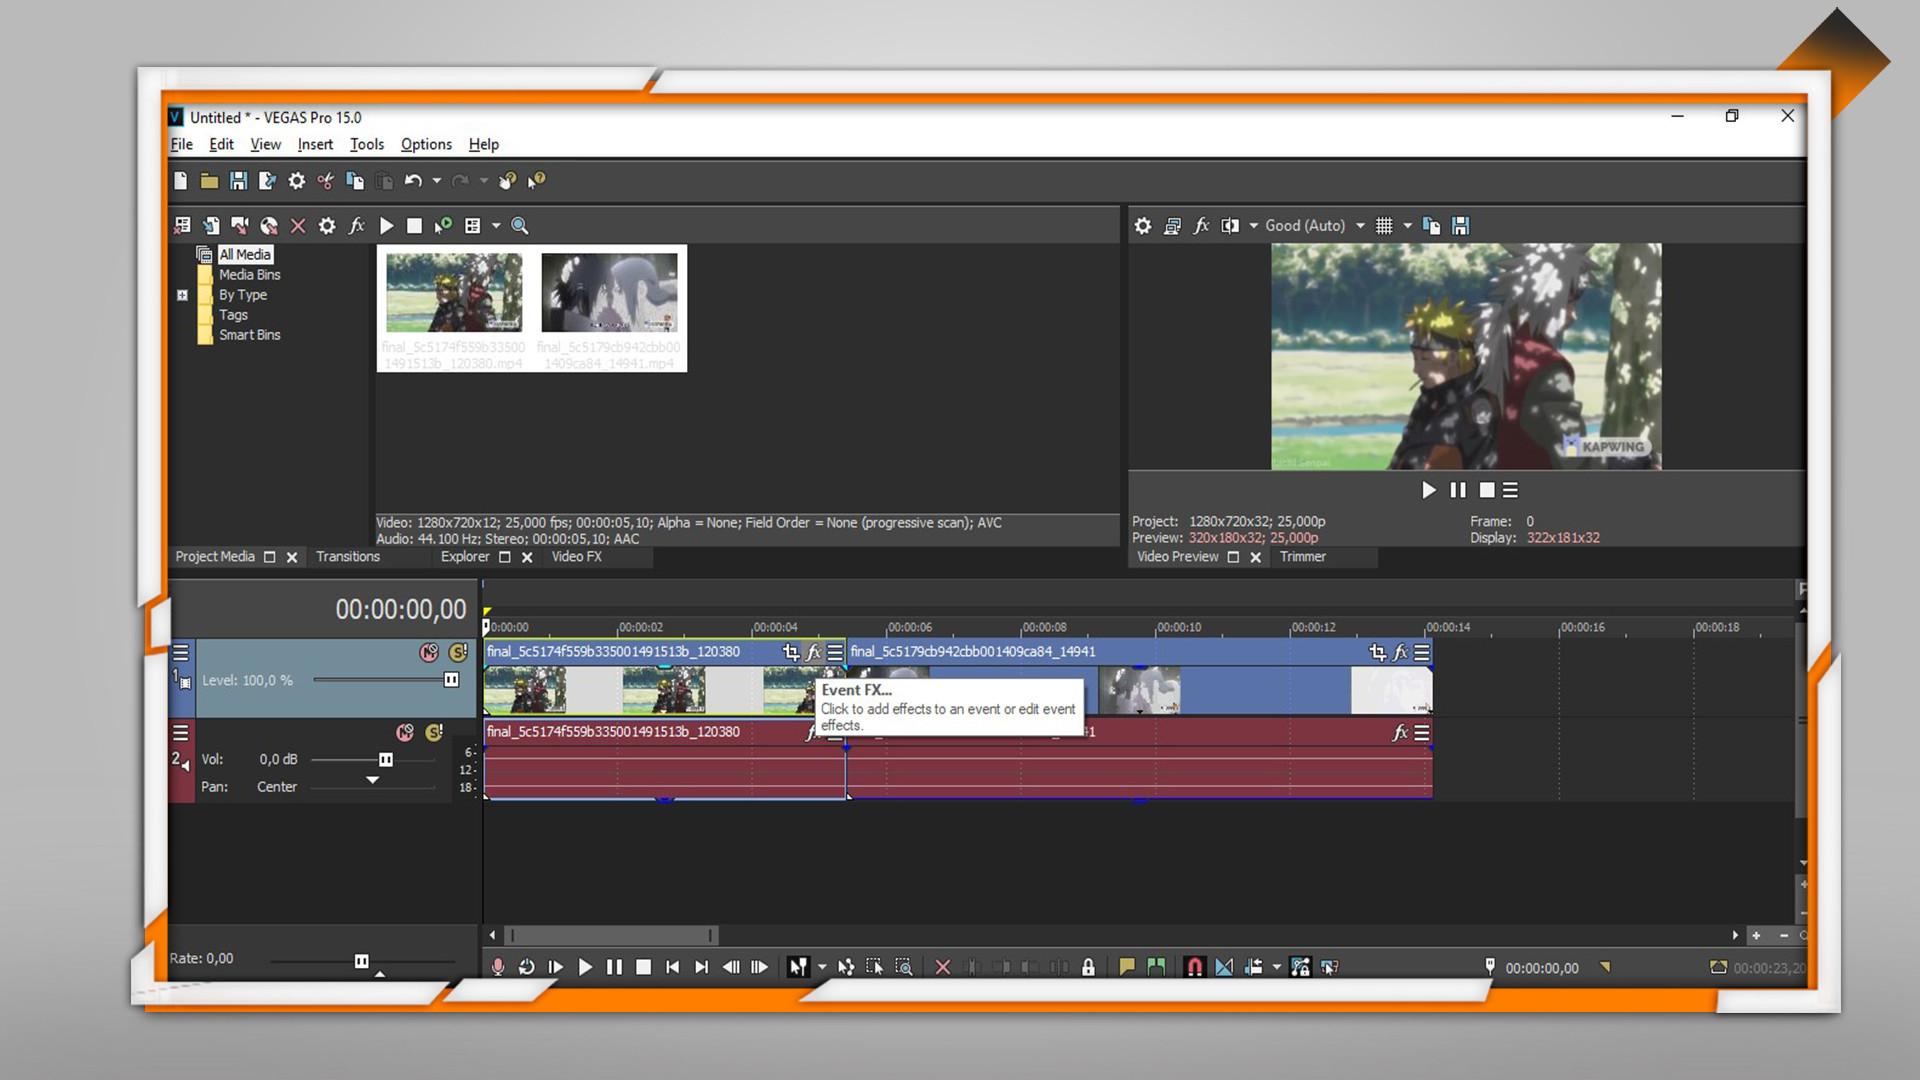Toggle snapping with the red magnet icon
This screenshot has width=1920, height=1080.
tap(1194, 967)
